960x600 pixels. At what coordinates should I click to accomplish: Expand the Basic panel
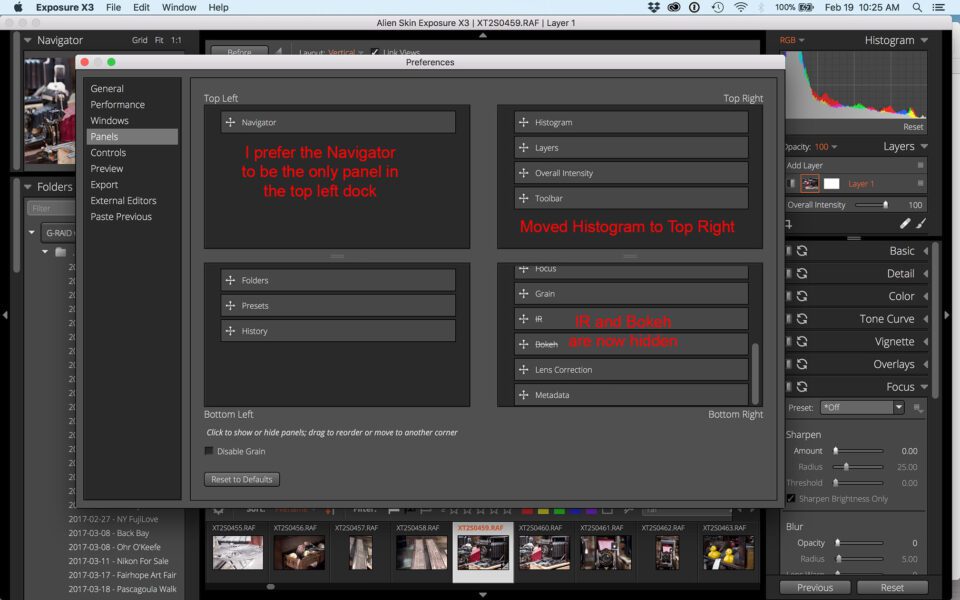tap(926, 251)
